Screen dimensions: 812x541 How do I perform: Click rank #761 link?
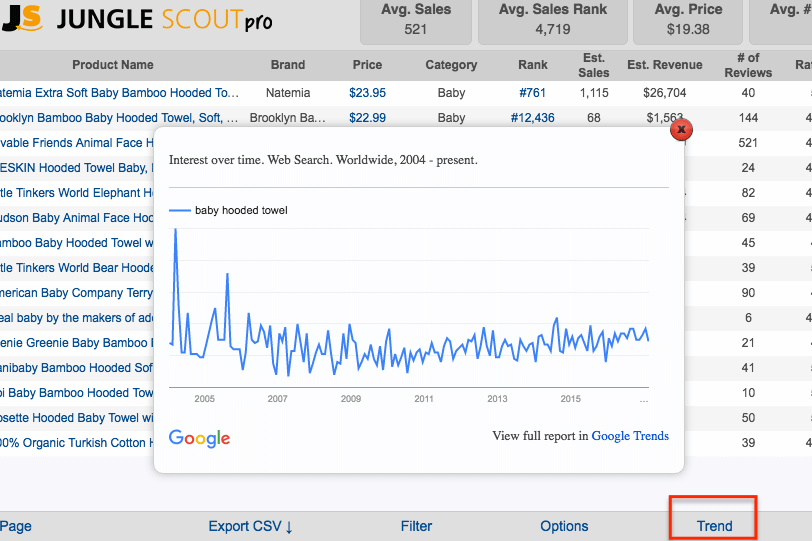pos(532,93)
